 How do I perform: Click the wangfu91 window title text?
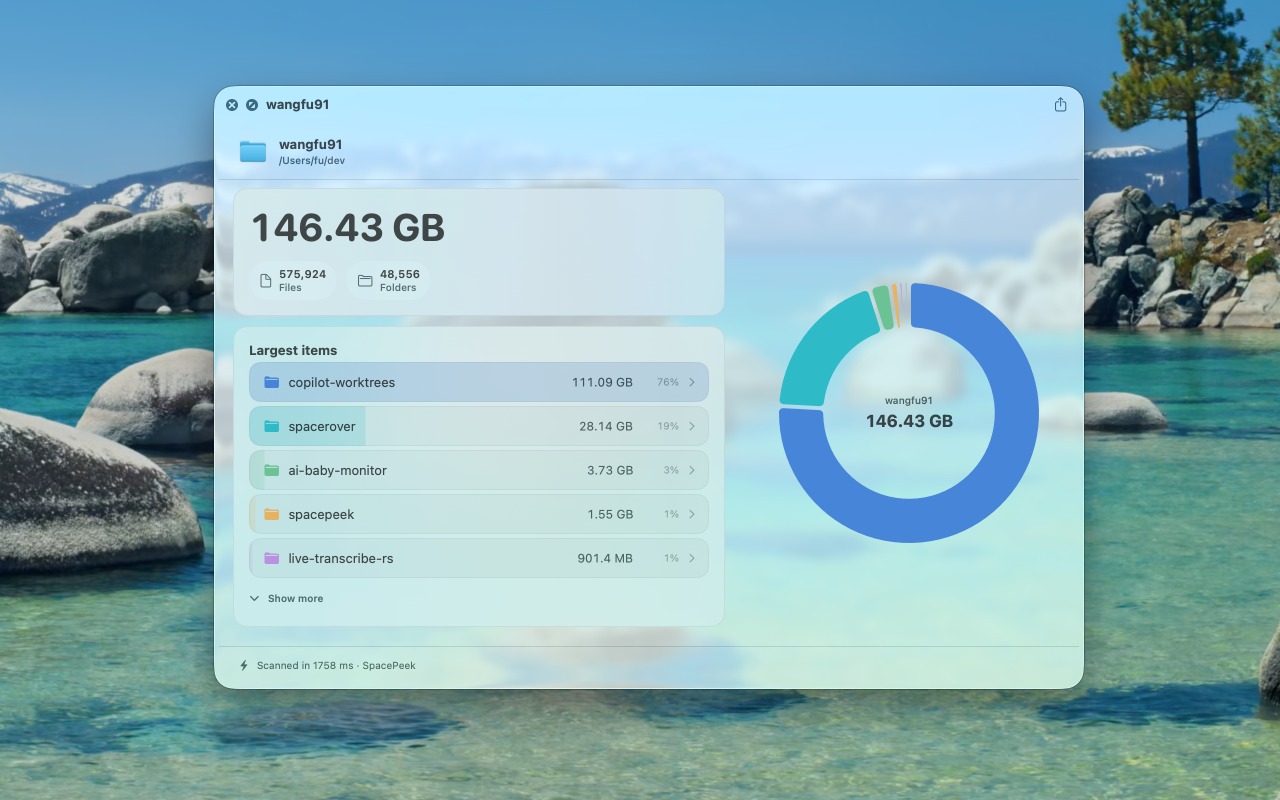pyautogui.click(x=298, y=105)
